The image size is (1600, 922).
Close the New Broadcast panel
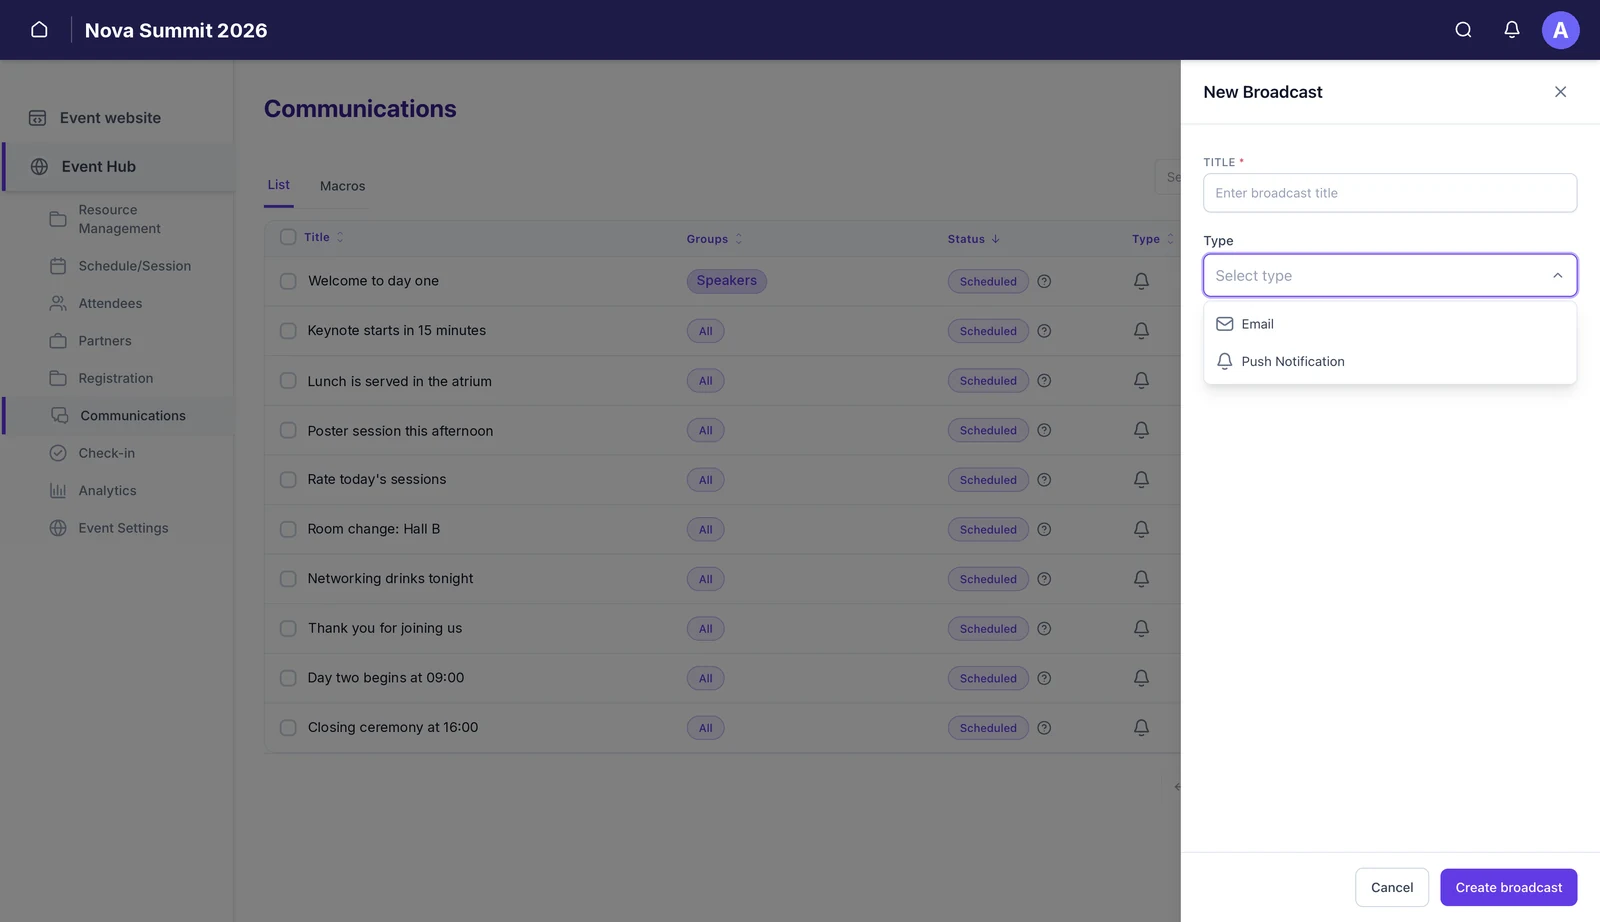[x=1560, y=92]
